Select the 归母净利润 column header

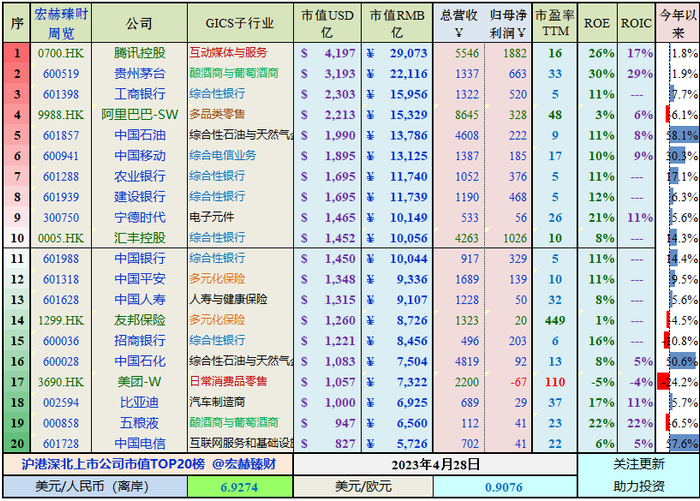508,23
